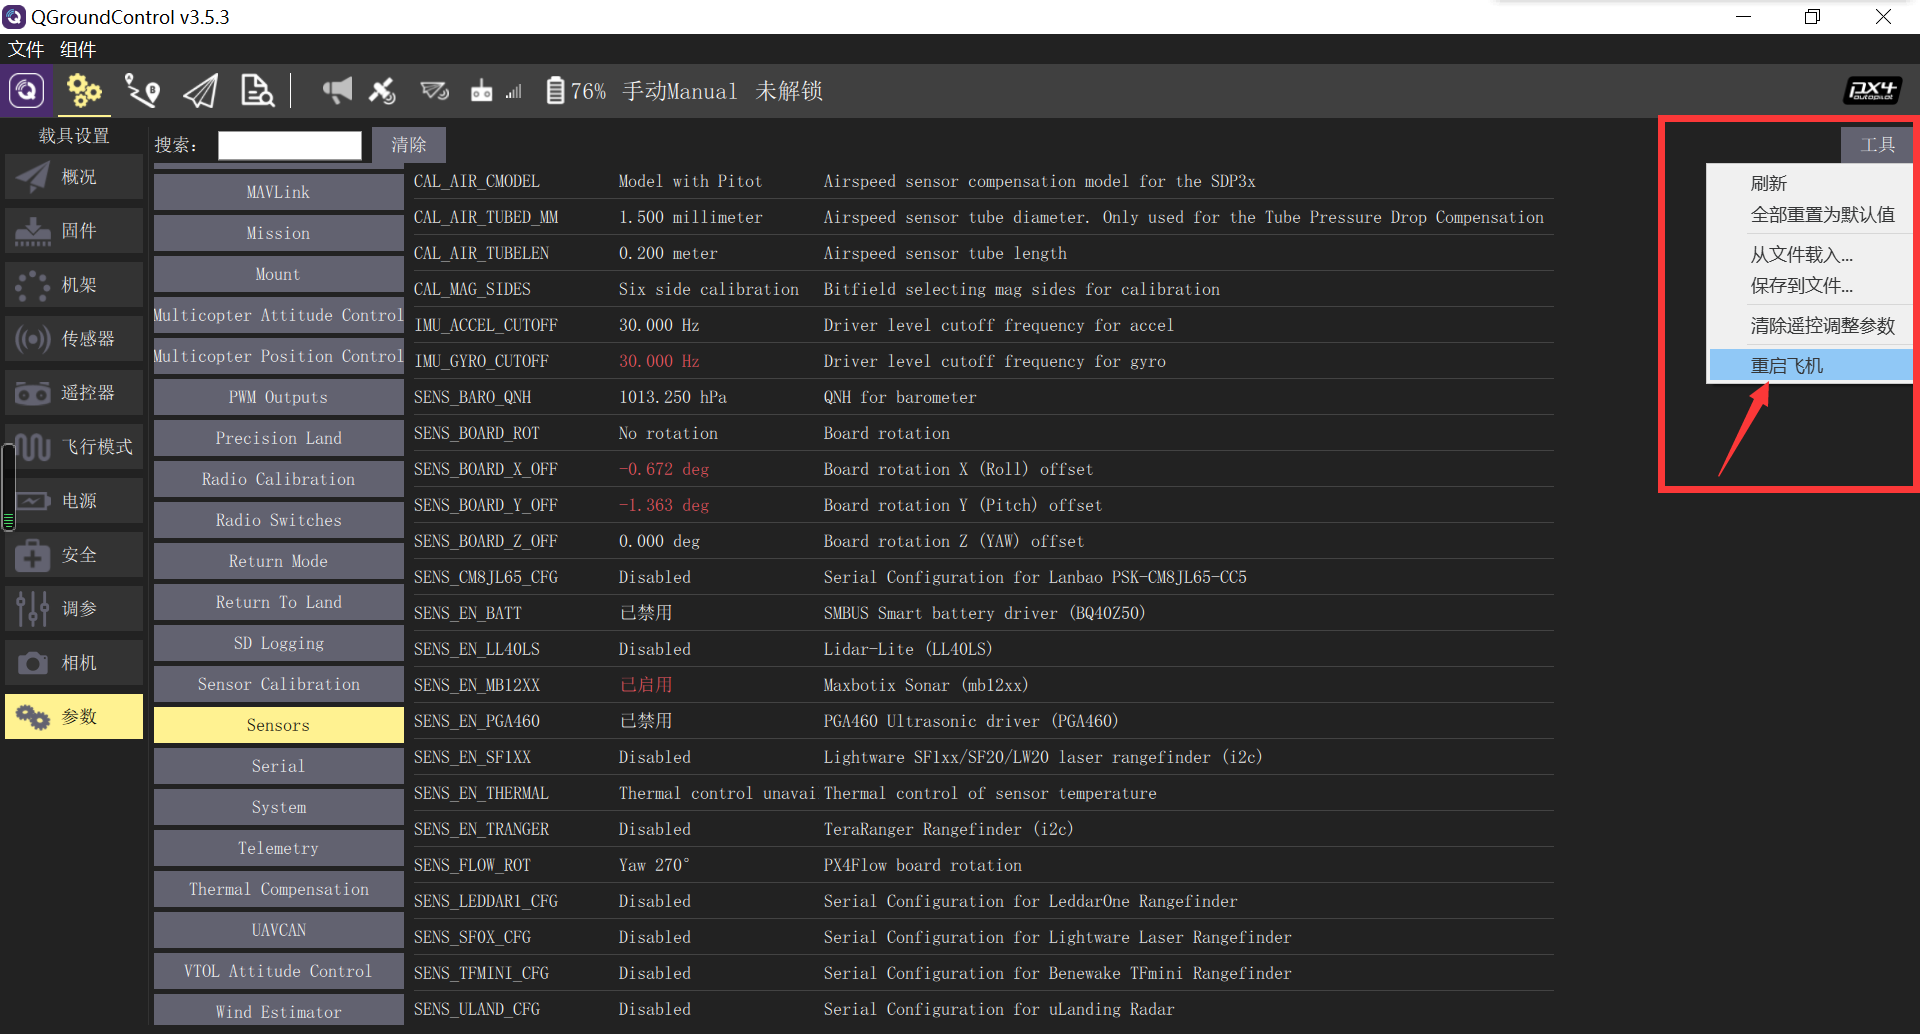Open the 机架 airframe page
1920x1034 pixels.
pyautogui.click(x=74, y=285)
